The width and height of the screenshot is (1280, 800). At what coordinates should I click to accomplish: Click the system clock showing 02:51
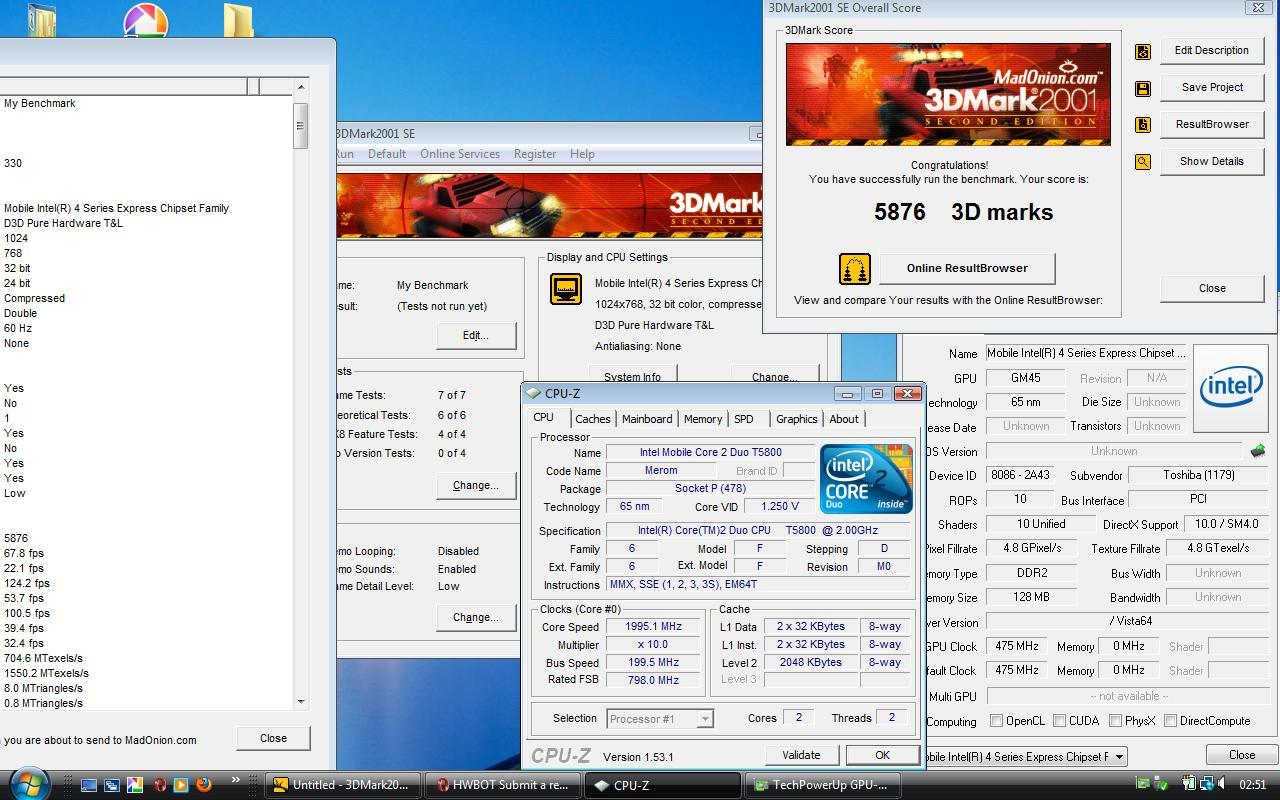point(1252,785)
